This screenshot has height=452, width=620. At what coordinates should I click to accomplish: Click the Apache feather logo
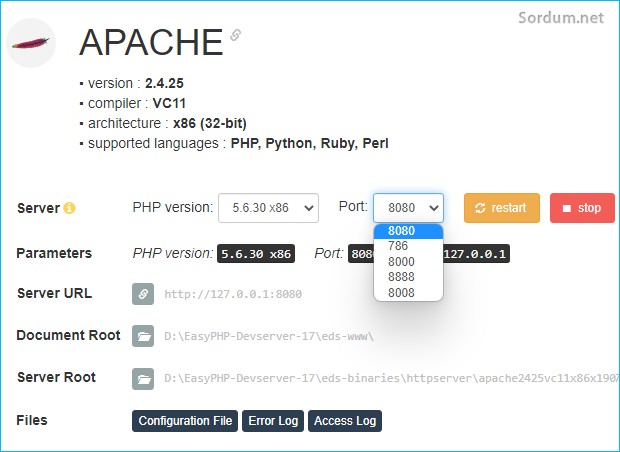pyautogui.click(x=31, y=43)
